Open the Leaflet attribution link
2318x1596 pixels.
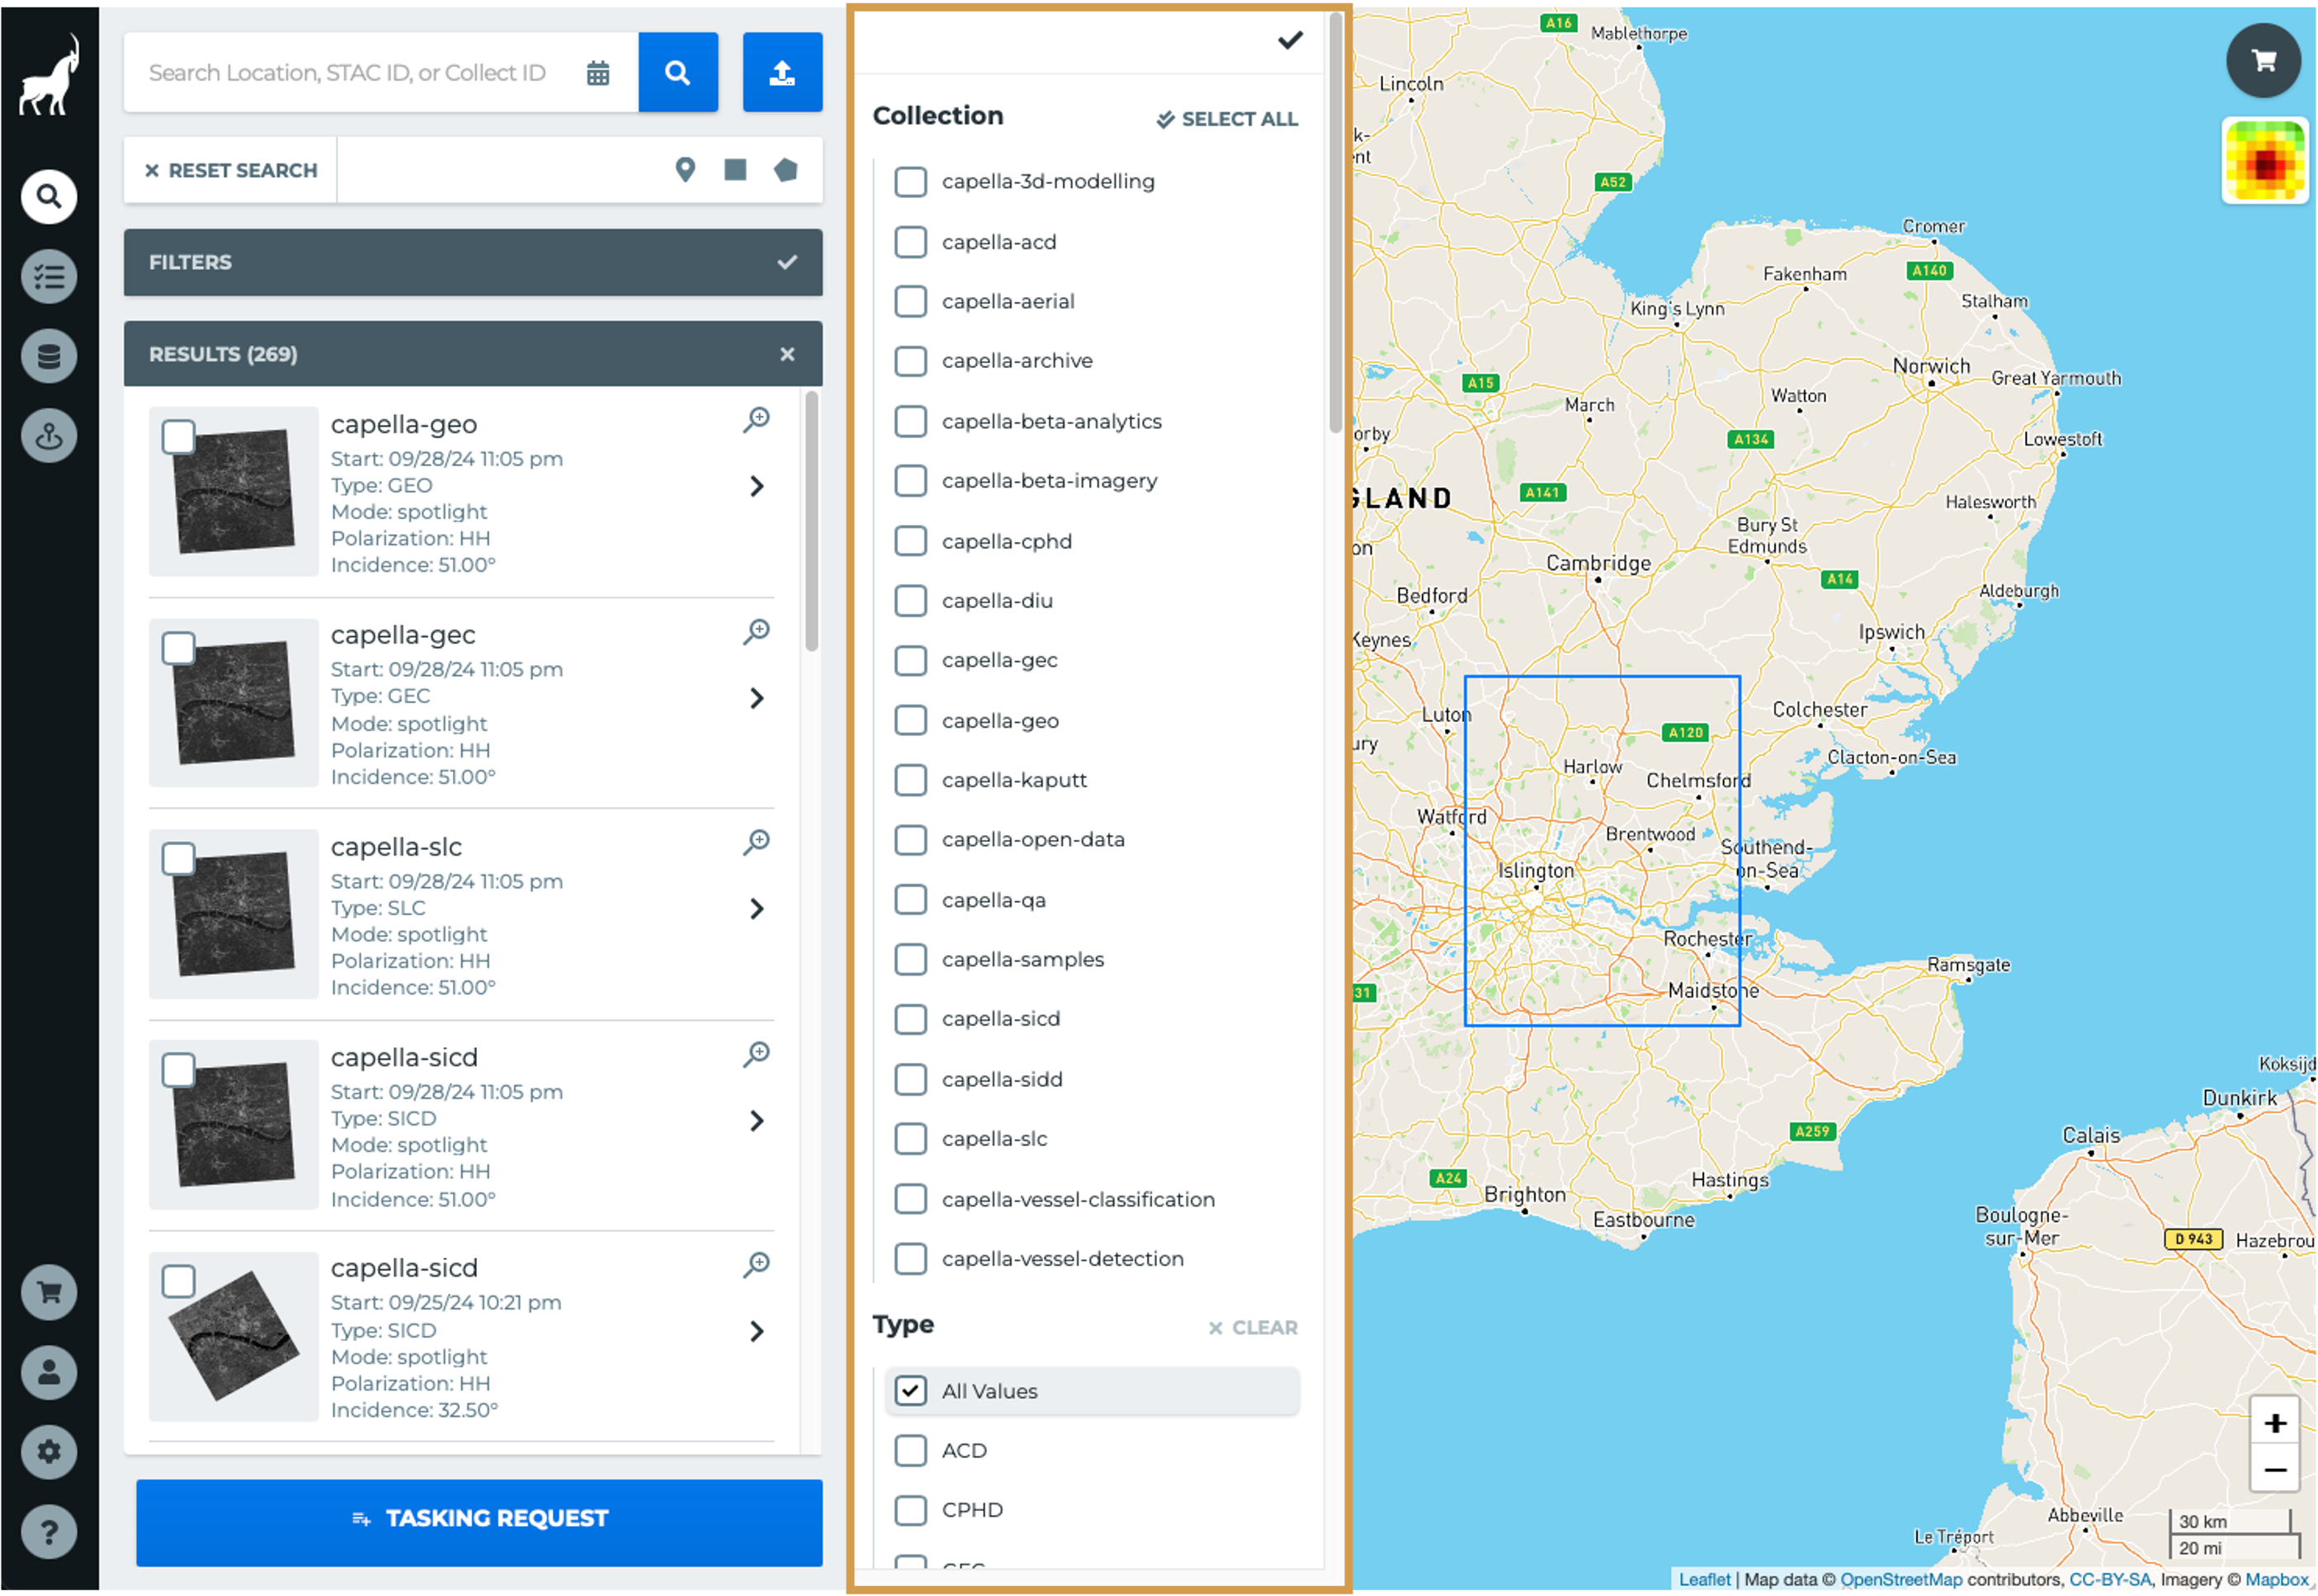[x=1704, y=1580]
